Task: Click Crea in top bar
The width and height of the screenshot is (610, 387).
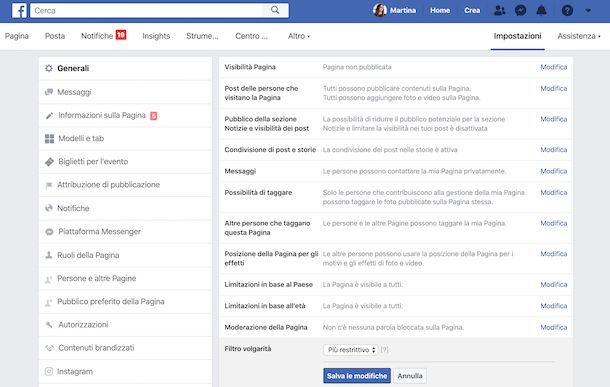Action: click(472, 11)
